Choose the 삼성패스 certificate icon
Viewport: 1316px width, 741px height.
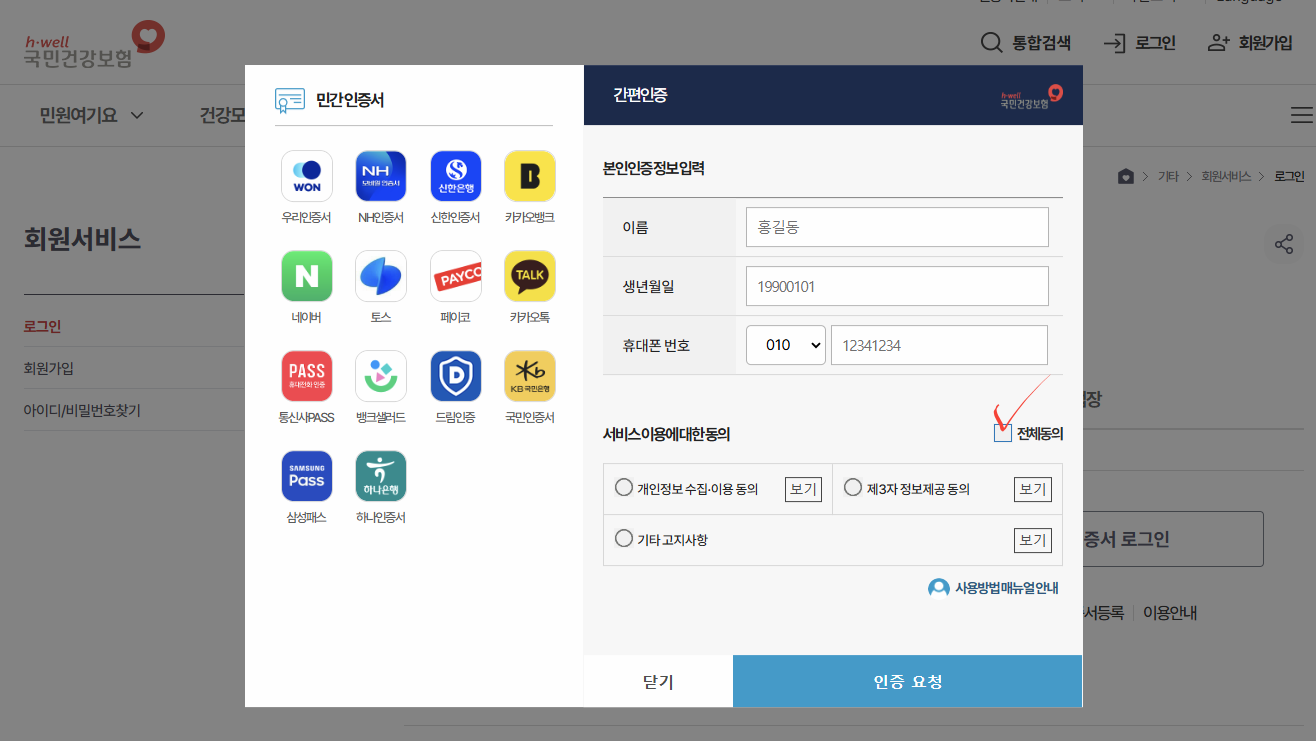coord(306,477)
